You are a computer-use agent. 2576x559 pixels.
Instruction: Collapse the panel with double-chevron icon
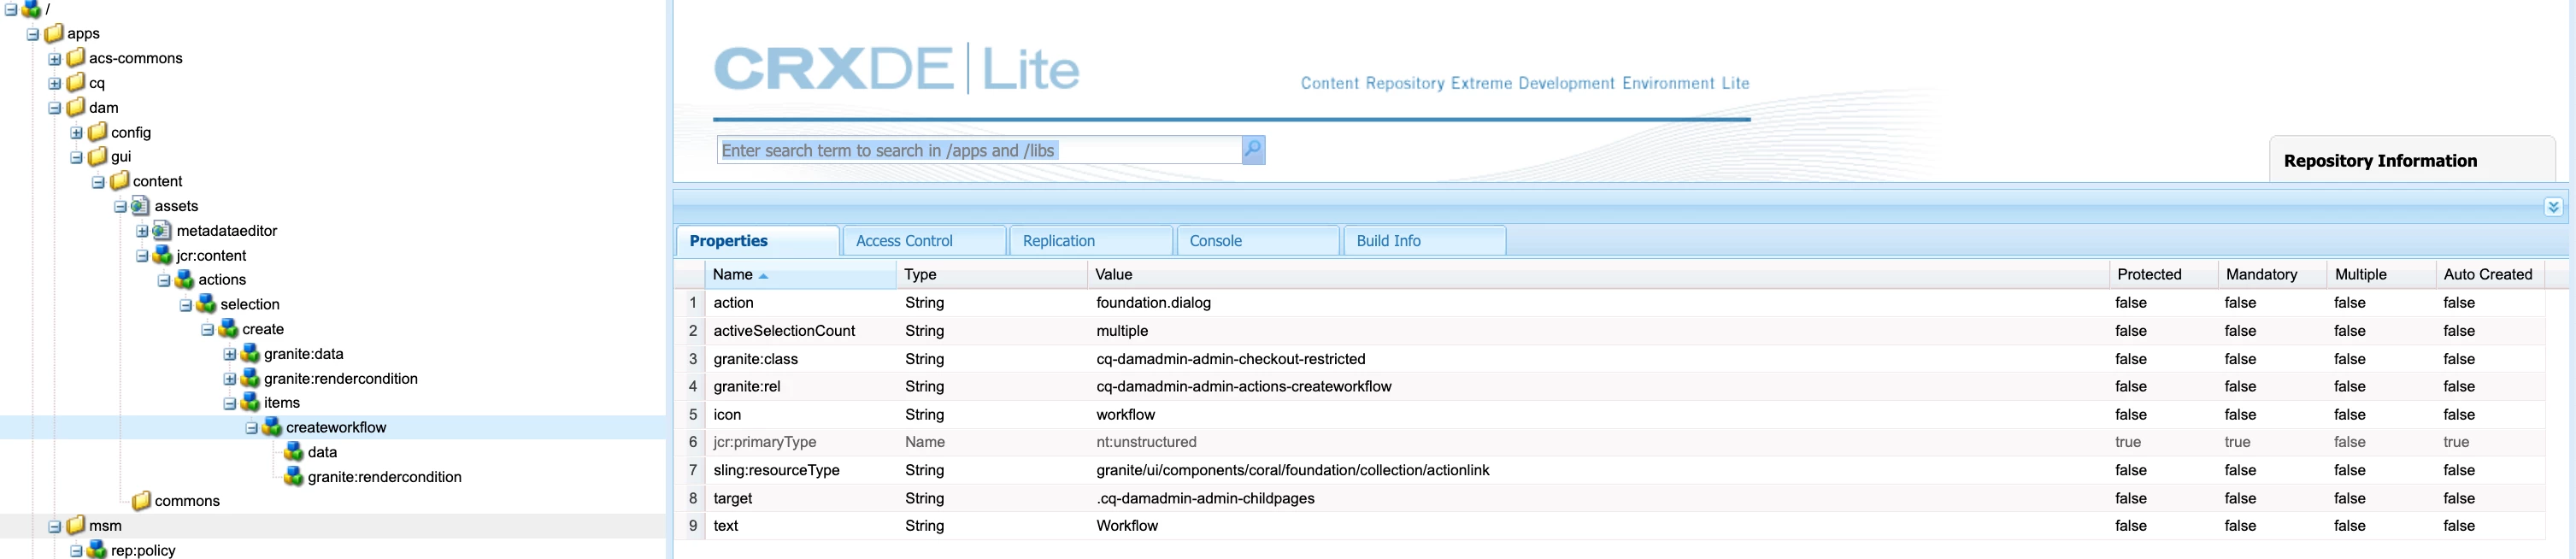point(2553,207)
